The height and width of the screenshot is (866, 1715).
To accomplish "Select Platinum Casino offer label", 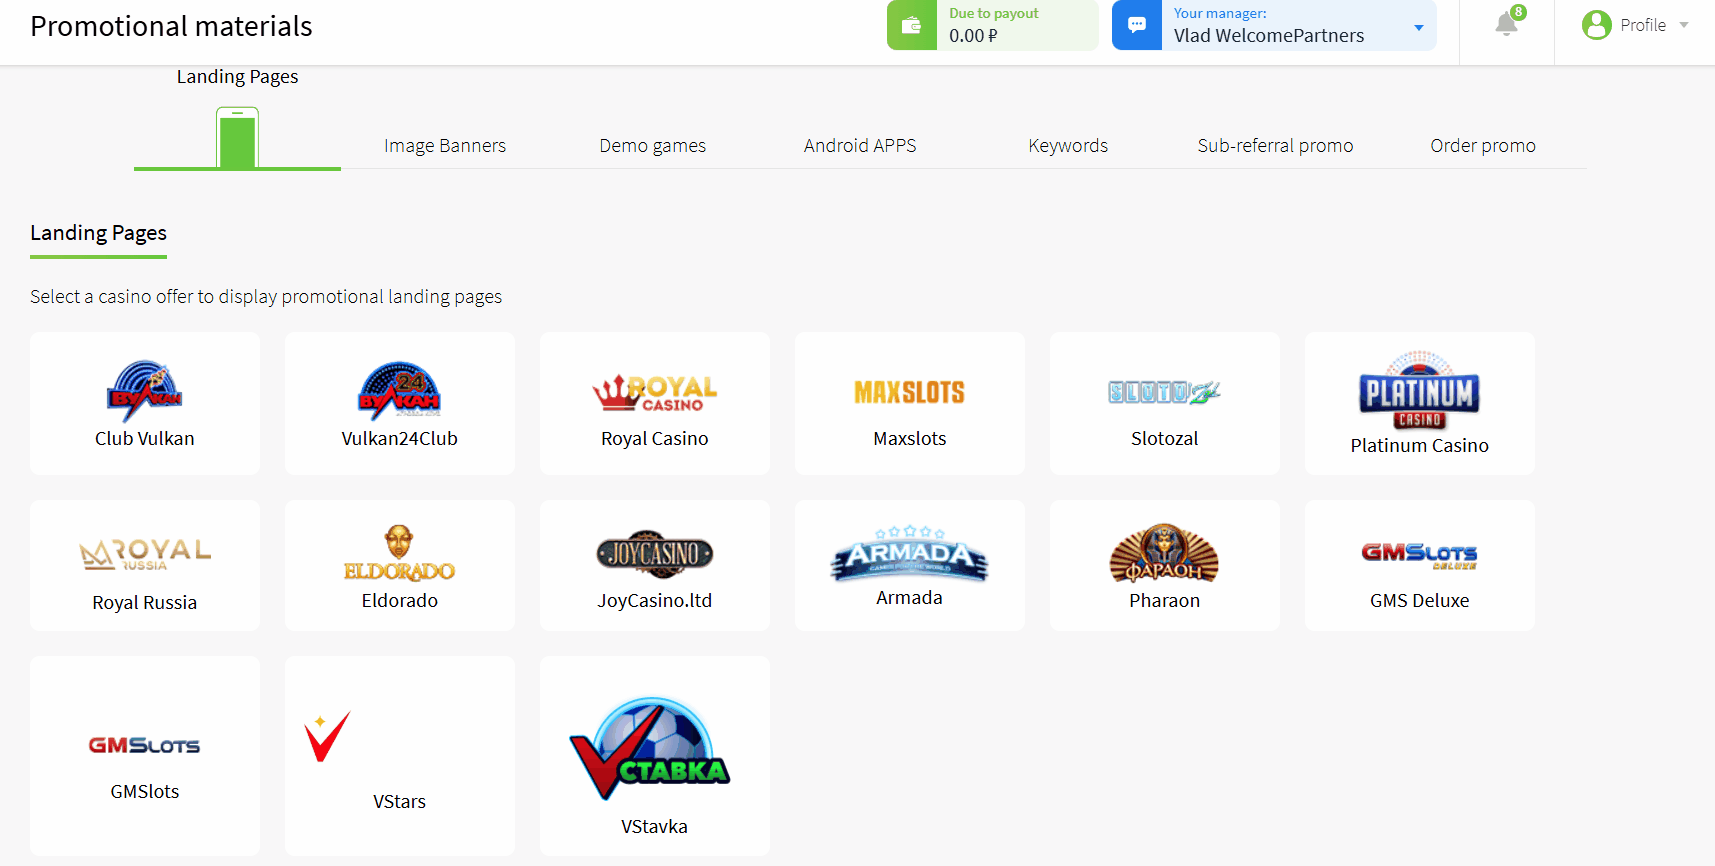I will tap(1420, 446).
